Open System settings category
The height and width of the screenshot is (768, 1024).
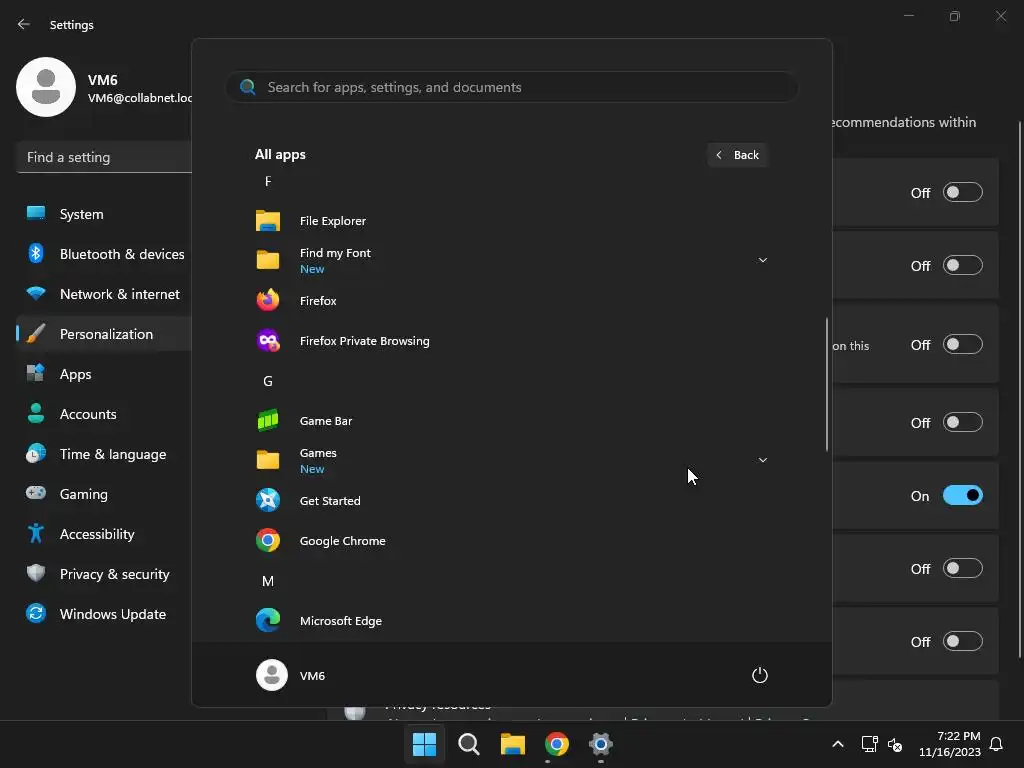[104, 214]
